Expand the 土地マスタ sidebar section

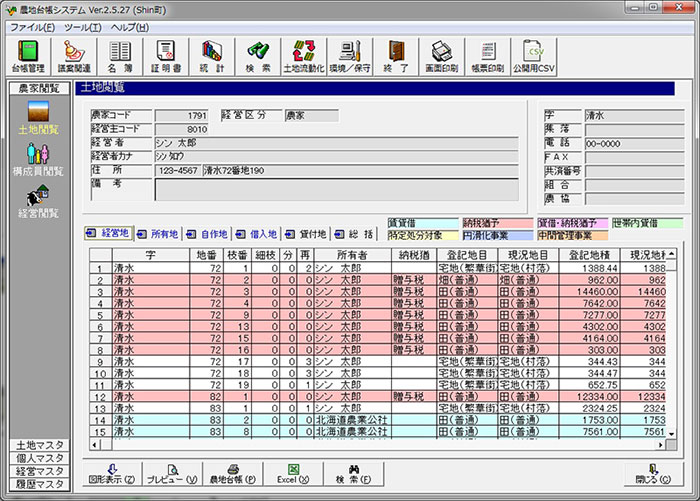pos(39,444)
